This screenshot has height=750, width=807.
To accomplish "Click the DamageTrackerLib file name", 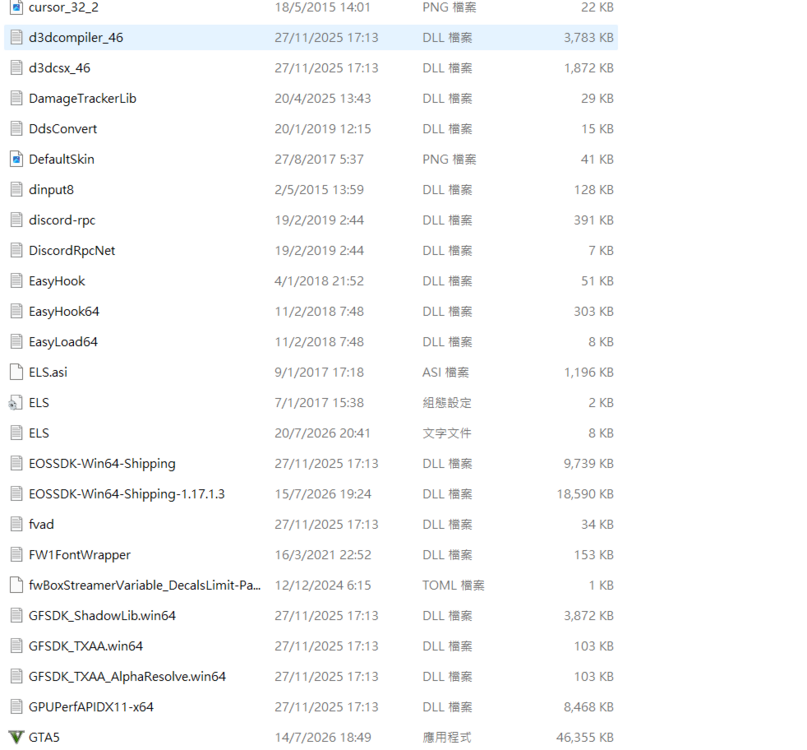I will pos(82,98).
